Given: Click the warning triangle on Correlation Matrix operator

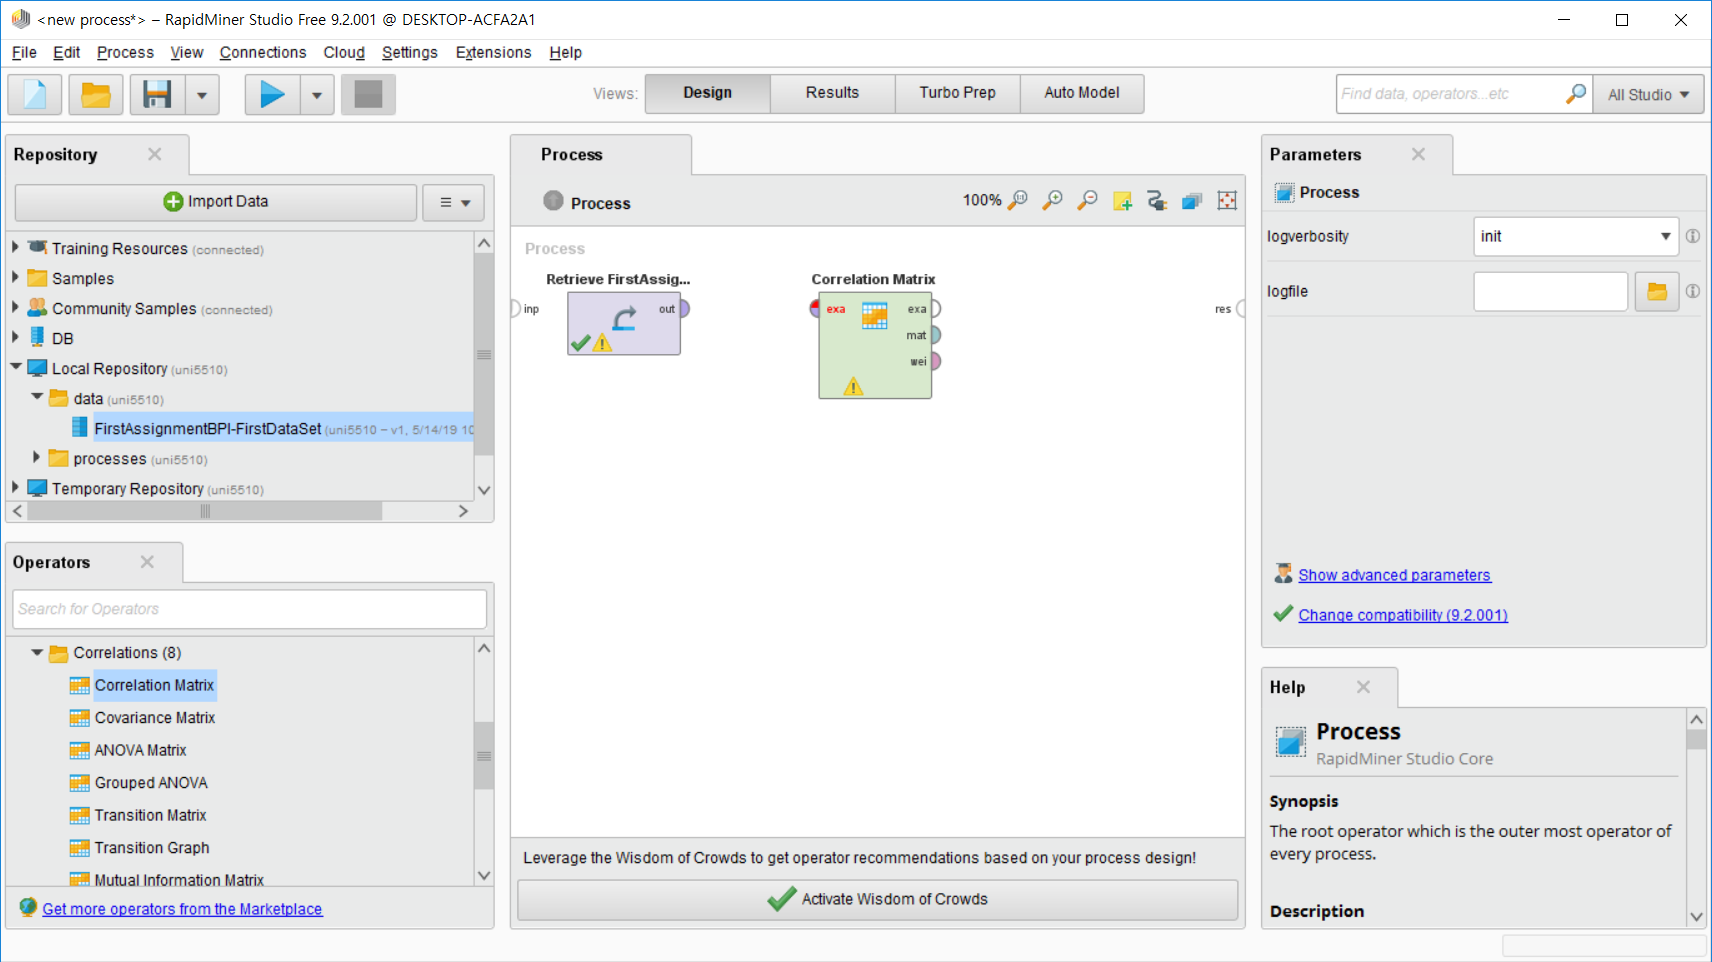Looking at the screenshot, I should pyautogui.click(x=853, y=386).
